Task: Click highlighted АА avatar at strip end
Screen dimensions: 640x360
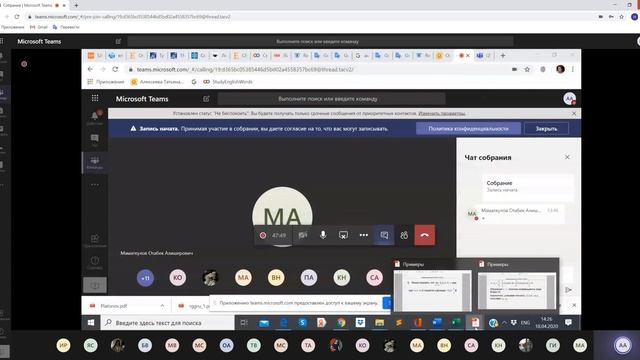Action: (622, 345)
